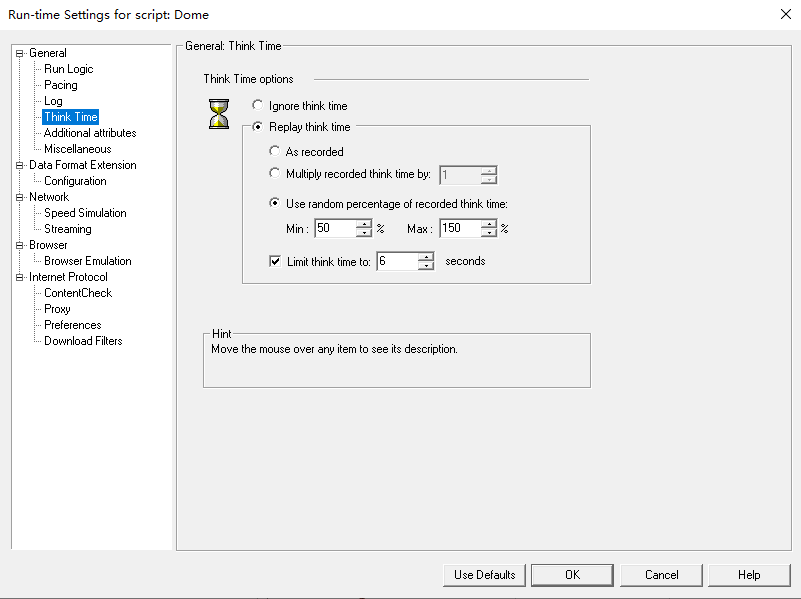Select Speed Simulation under Network
Image resolution: width=801 pixels, height=599 pixels.
point(85,212)
